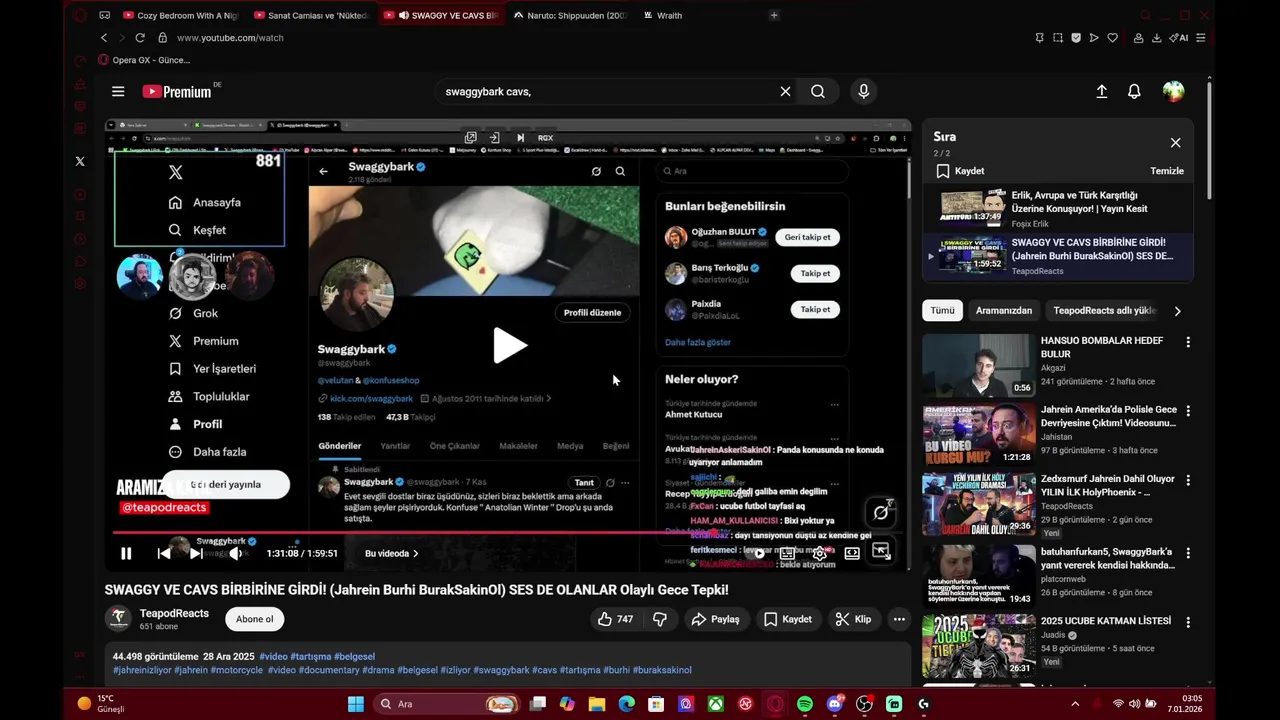Toggle theater mode in player
Screen dimensions: 1280x720
pyautogui.click(x=852, y=553)
